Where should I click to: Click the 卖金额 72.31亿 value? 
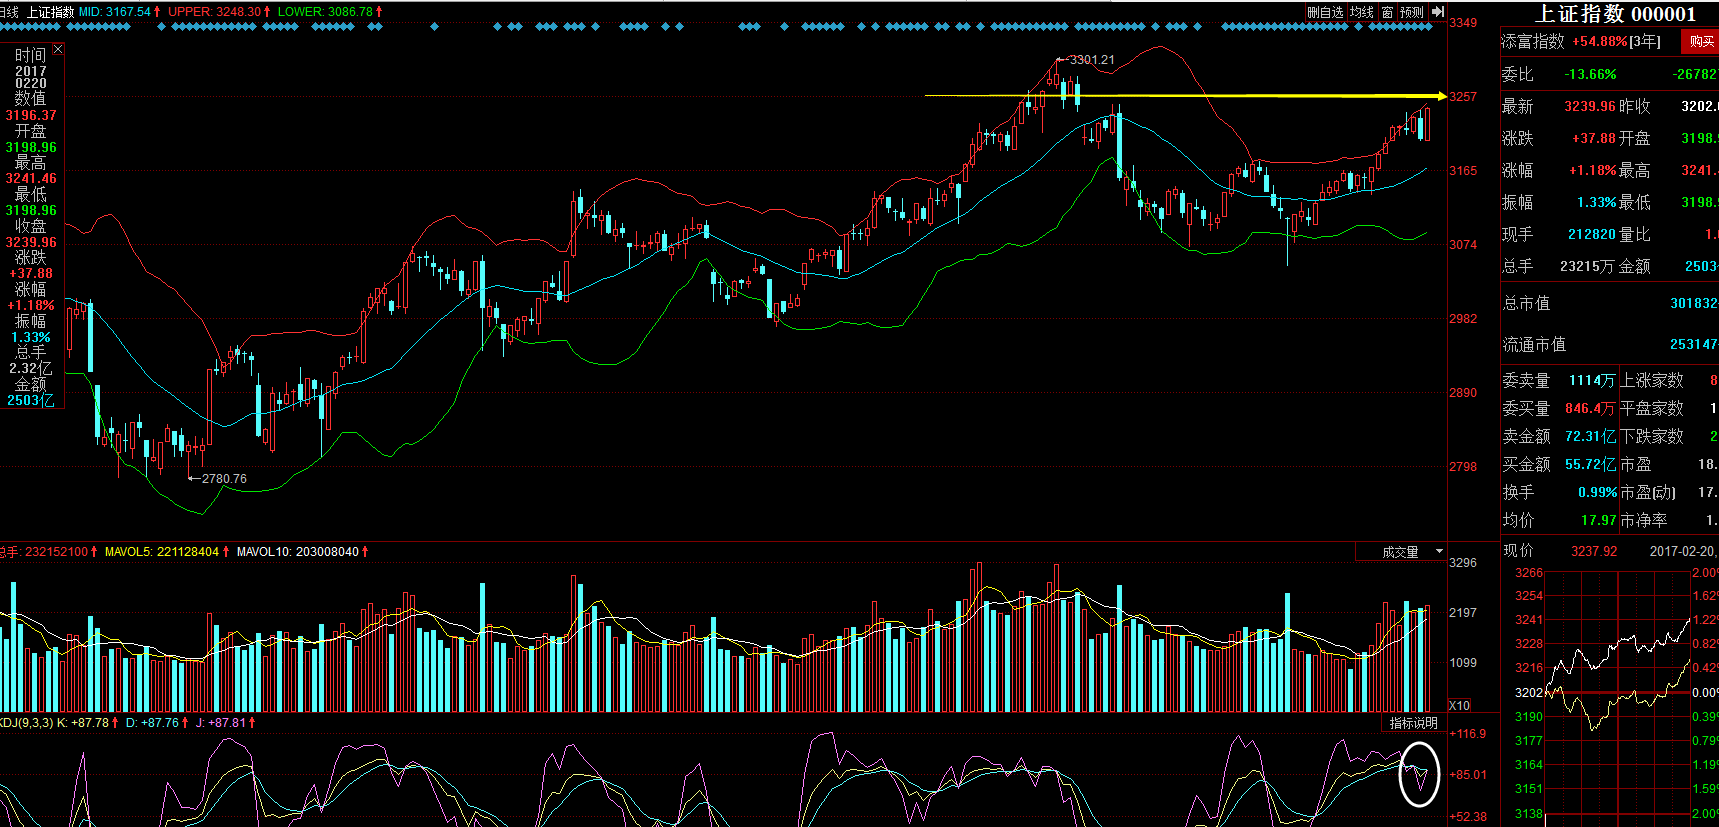(1590, 436)
